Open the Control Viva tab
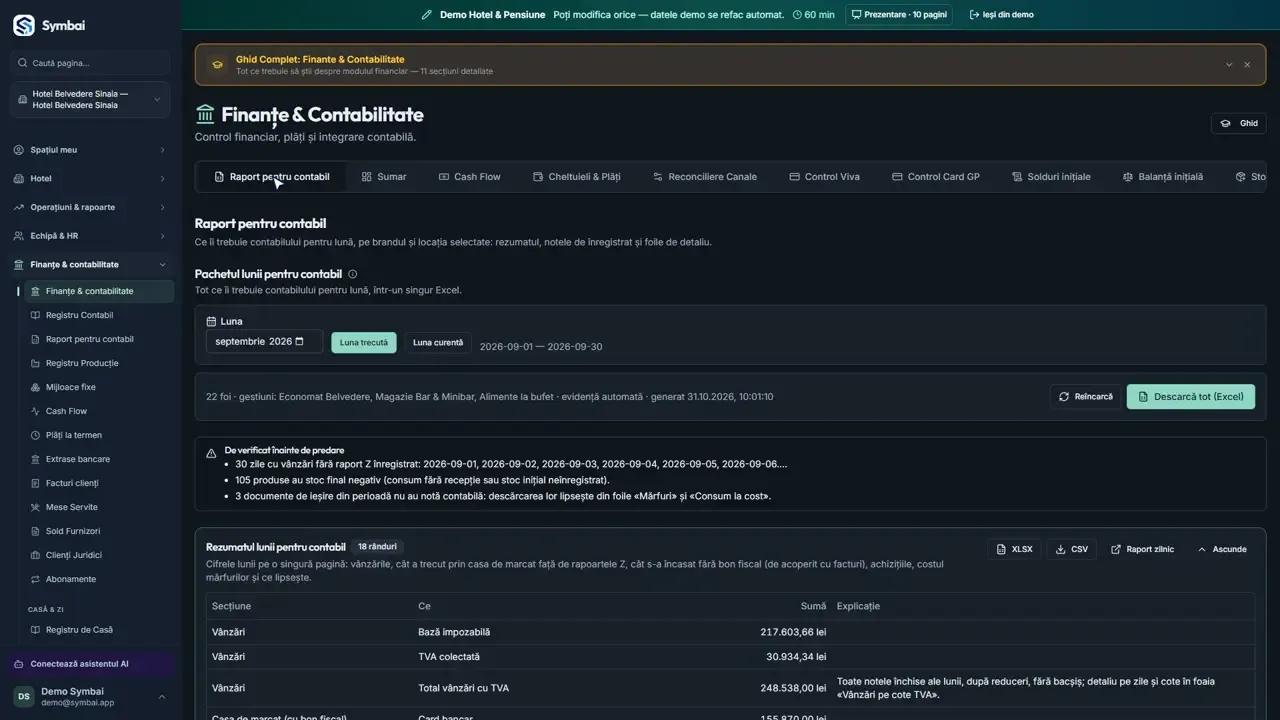 (825, 177)
